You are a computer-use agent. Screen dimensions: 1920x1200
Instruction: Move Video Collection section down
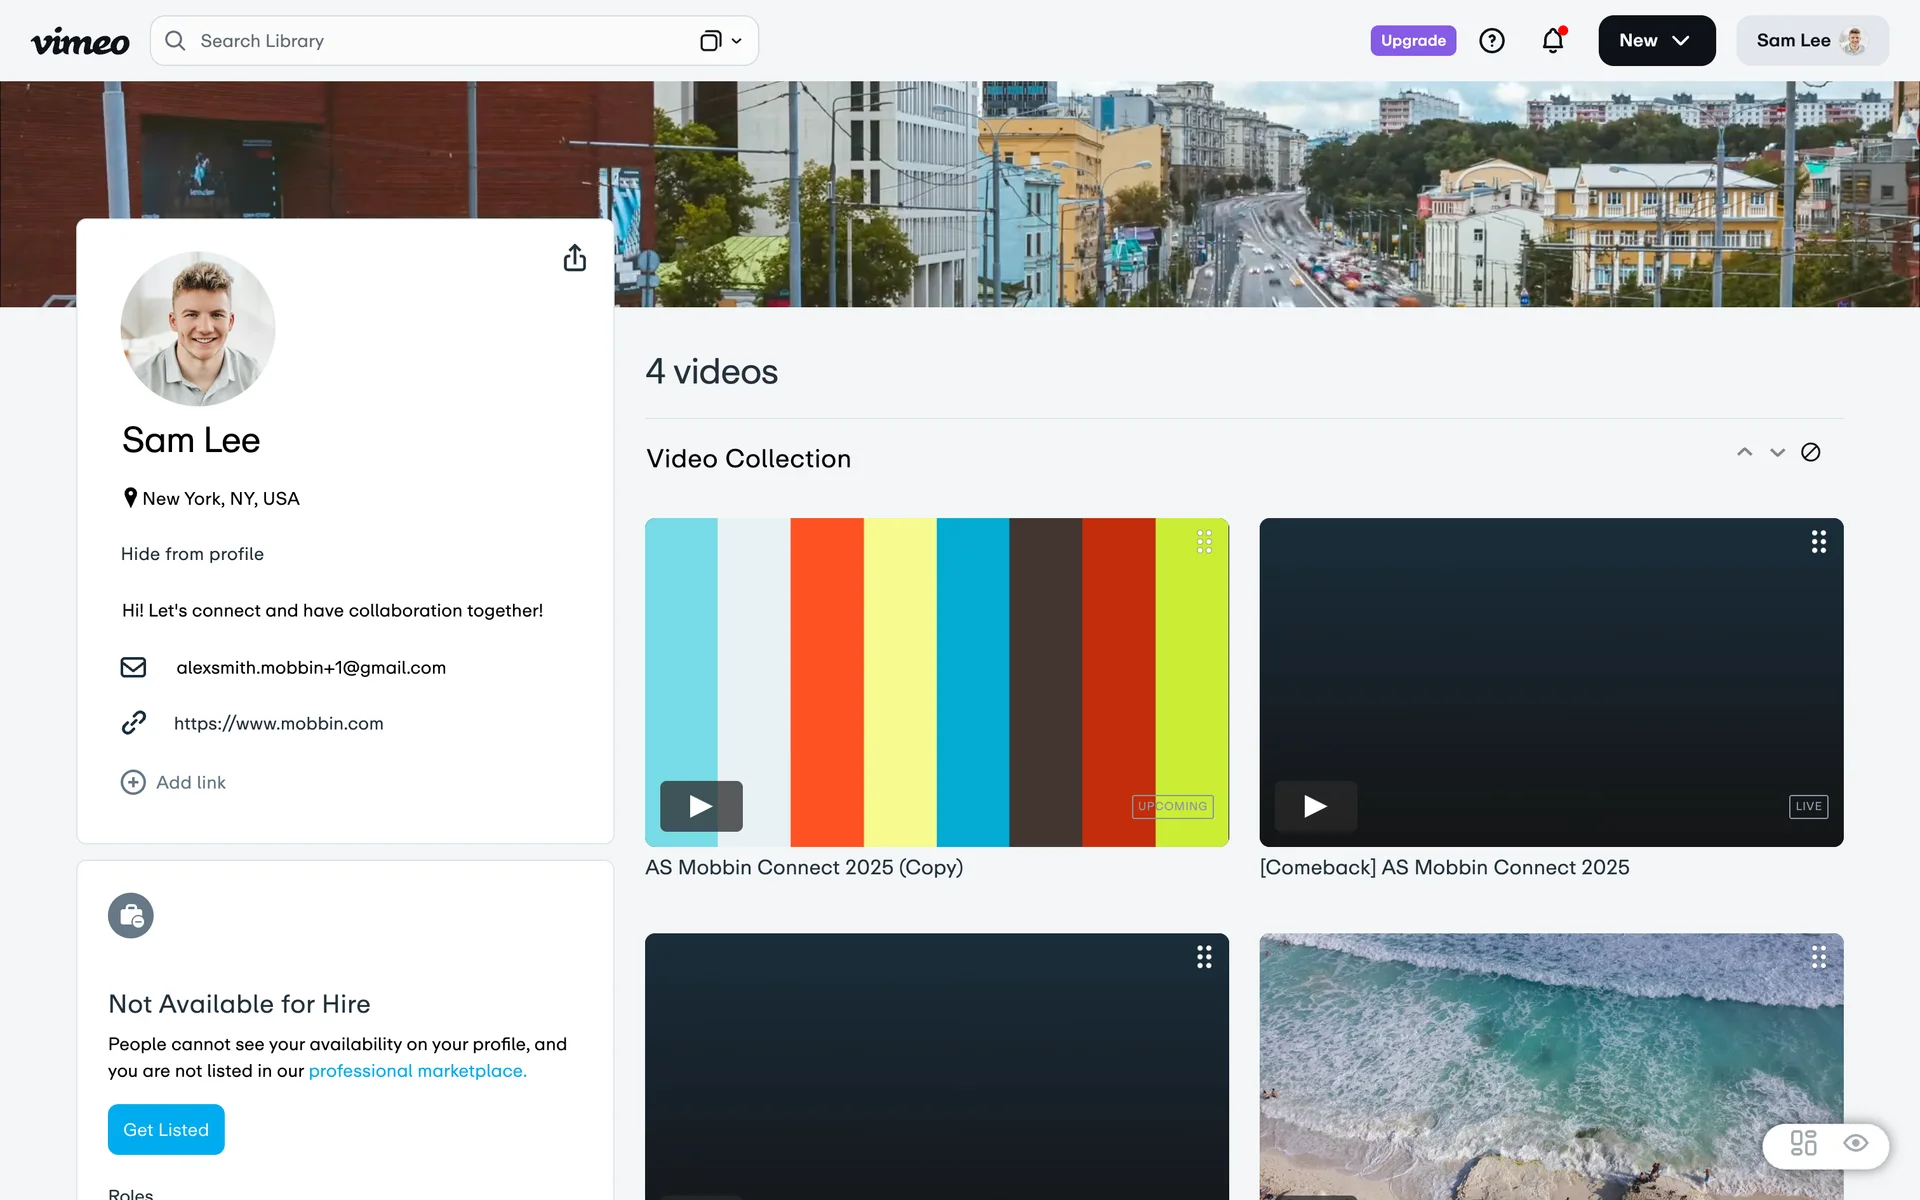tap(1777, 453)
